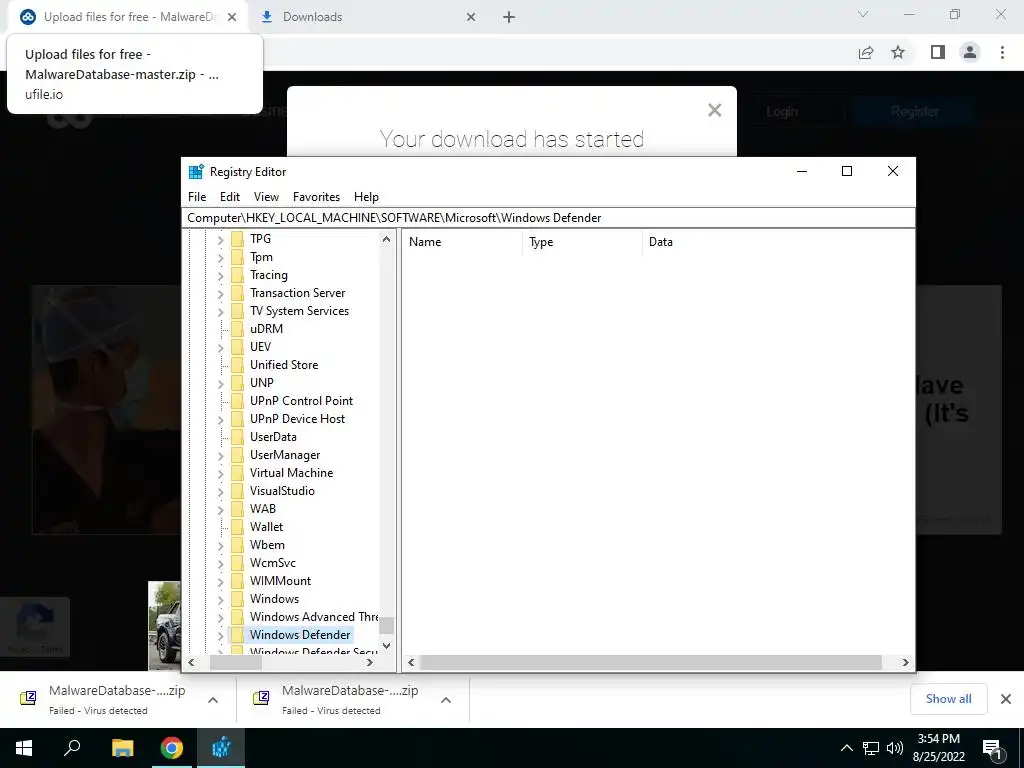Image resolution: width=1024 pixels, height=768 pixels.
Task: Open the View menu in Registry Editor
Action: click(x=266, y=197)
